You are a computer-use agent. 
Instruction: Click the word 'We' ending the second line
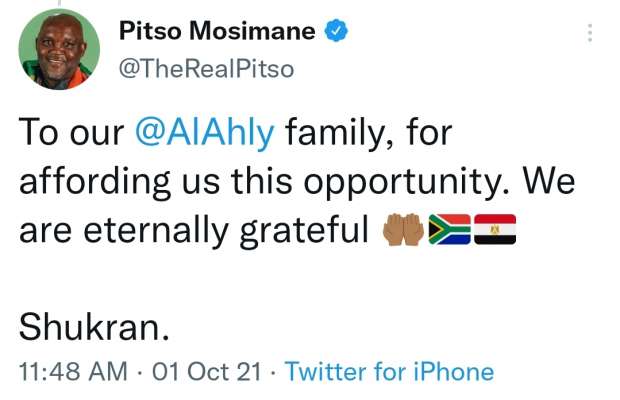tap(548, 181)
